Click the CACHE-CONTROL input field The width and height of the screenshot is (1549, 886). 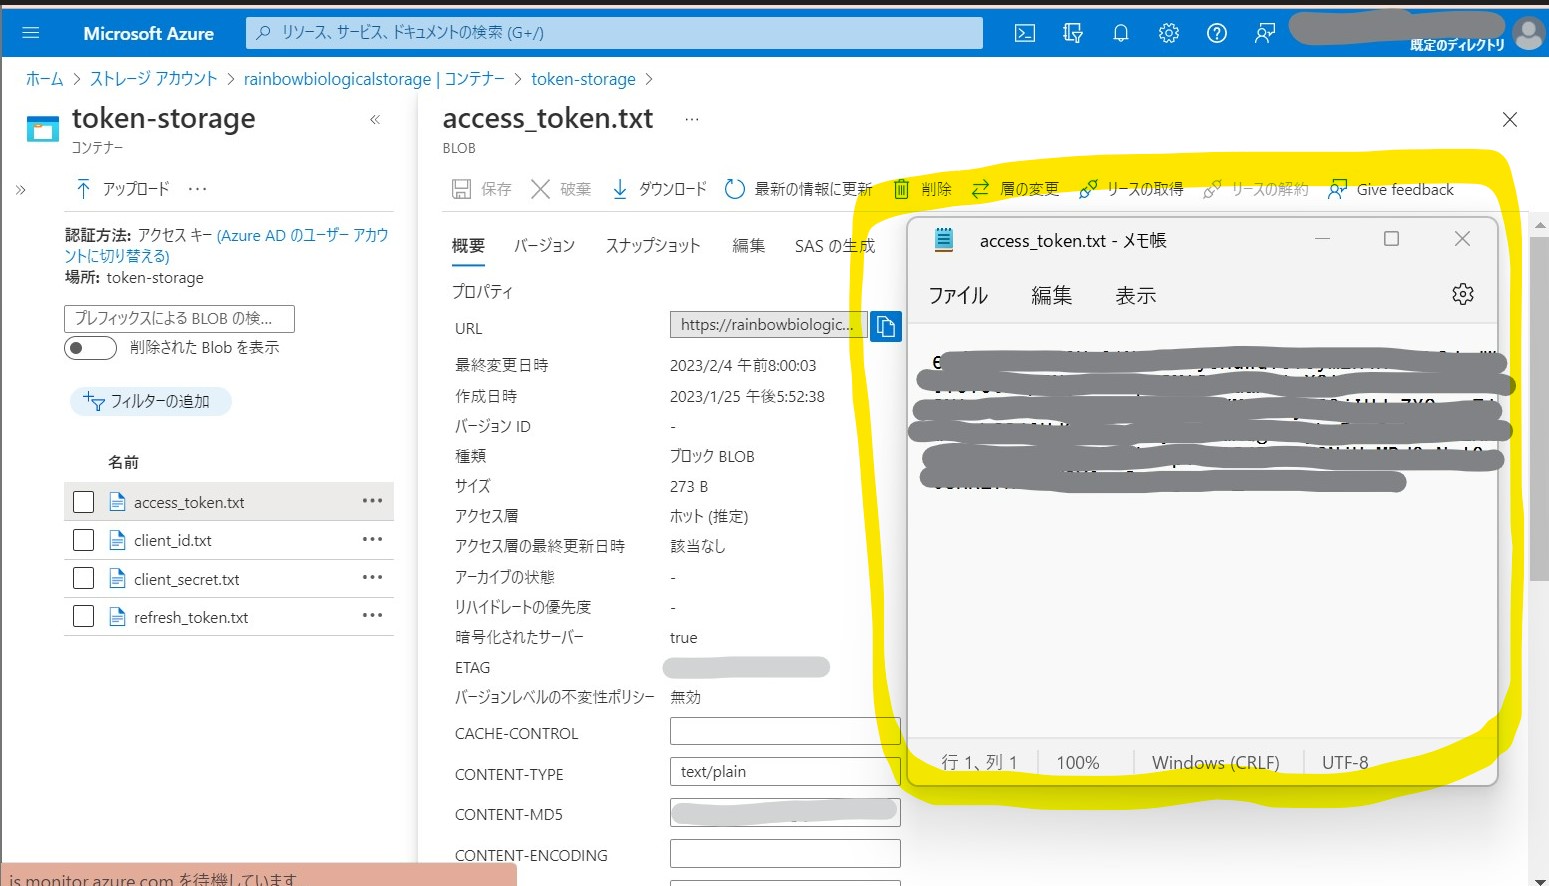[x=785, y=732]
